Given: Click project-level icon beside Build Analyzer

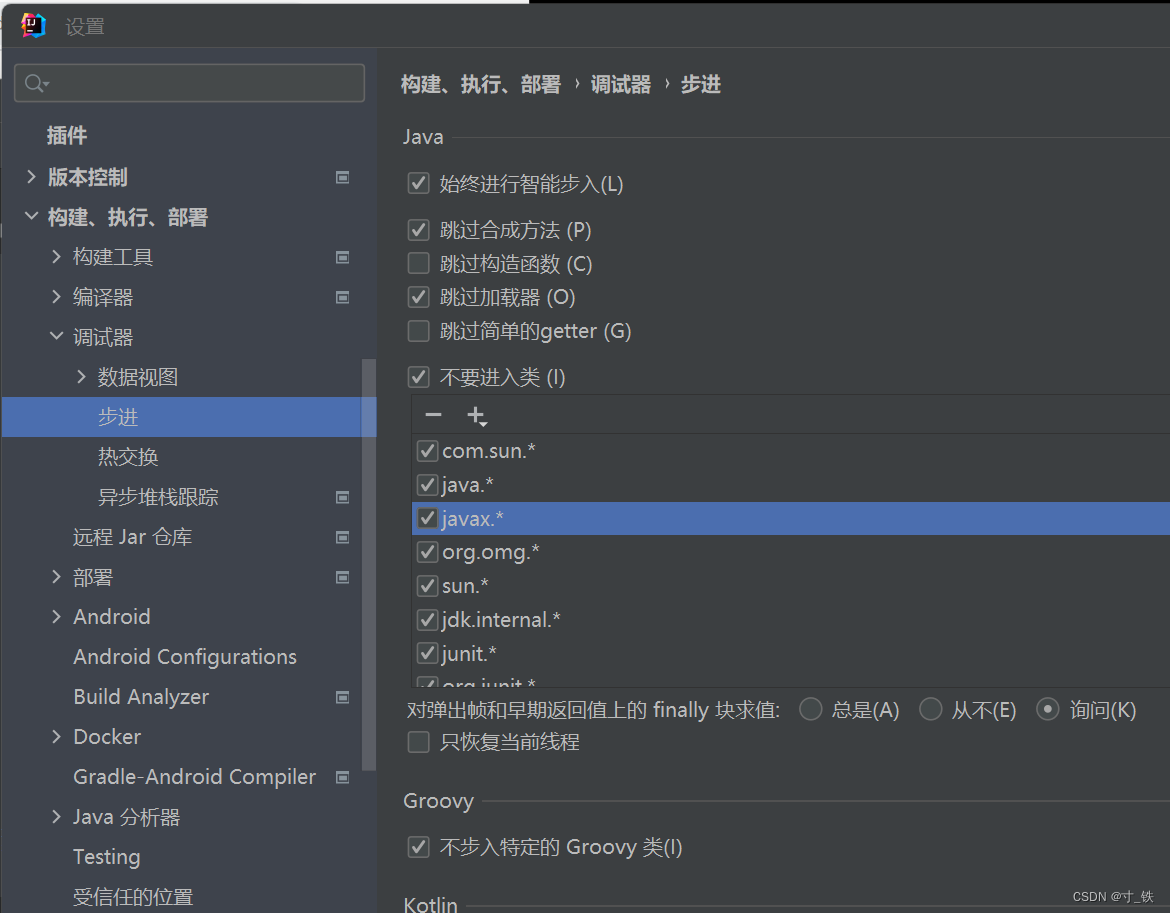Looking at the screenshot, I should pyautogui.click(x=342, y=697).
